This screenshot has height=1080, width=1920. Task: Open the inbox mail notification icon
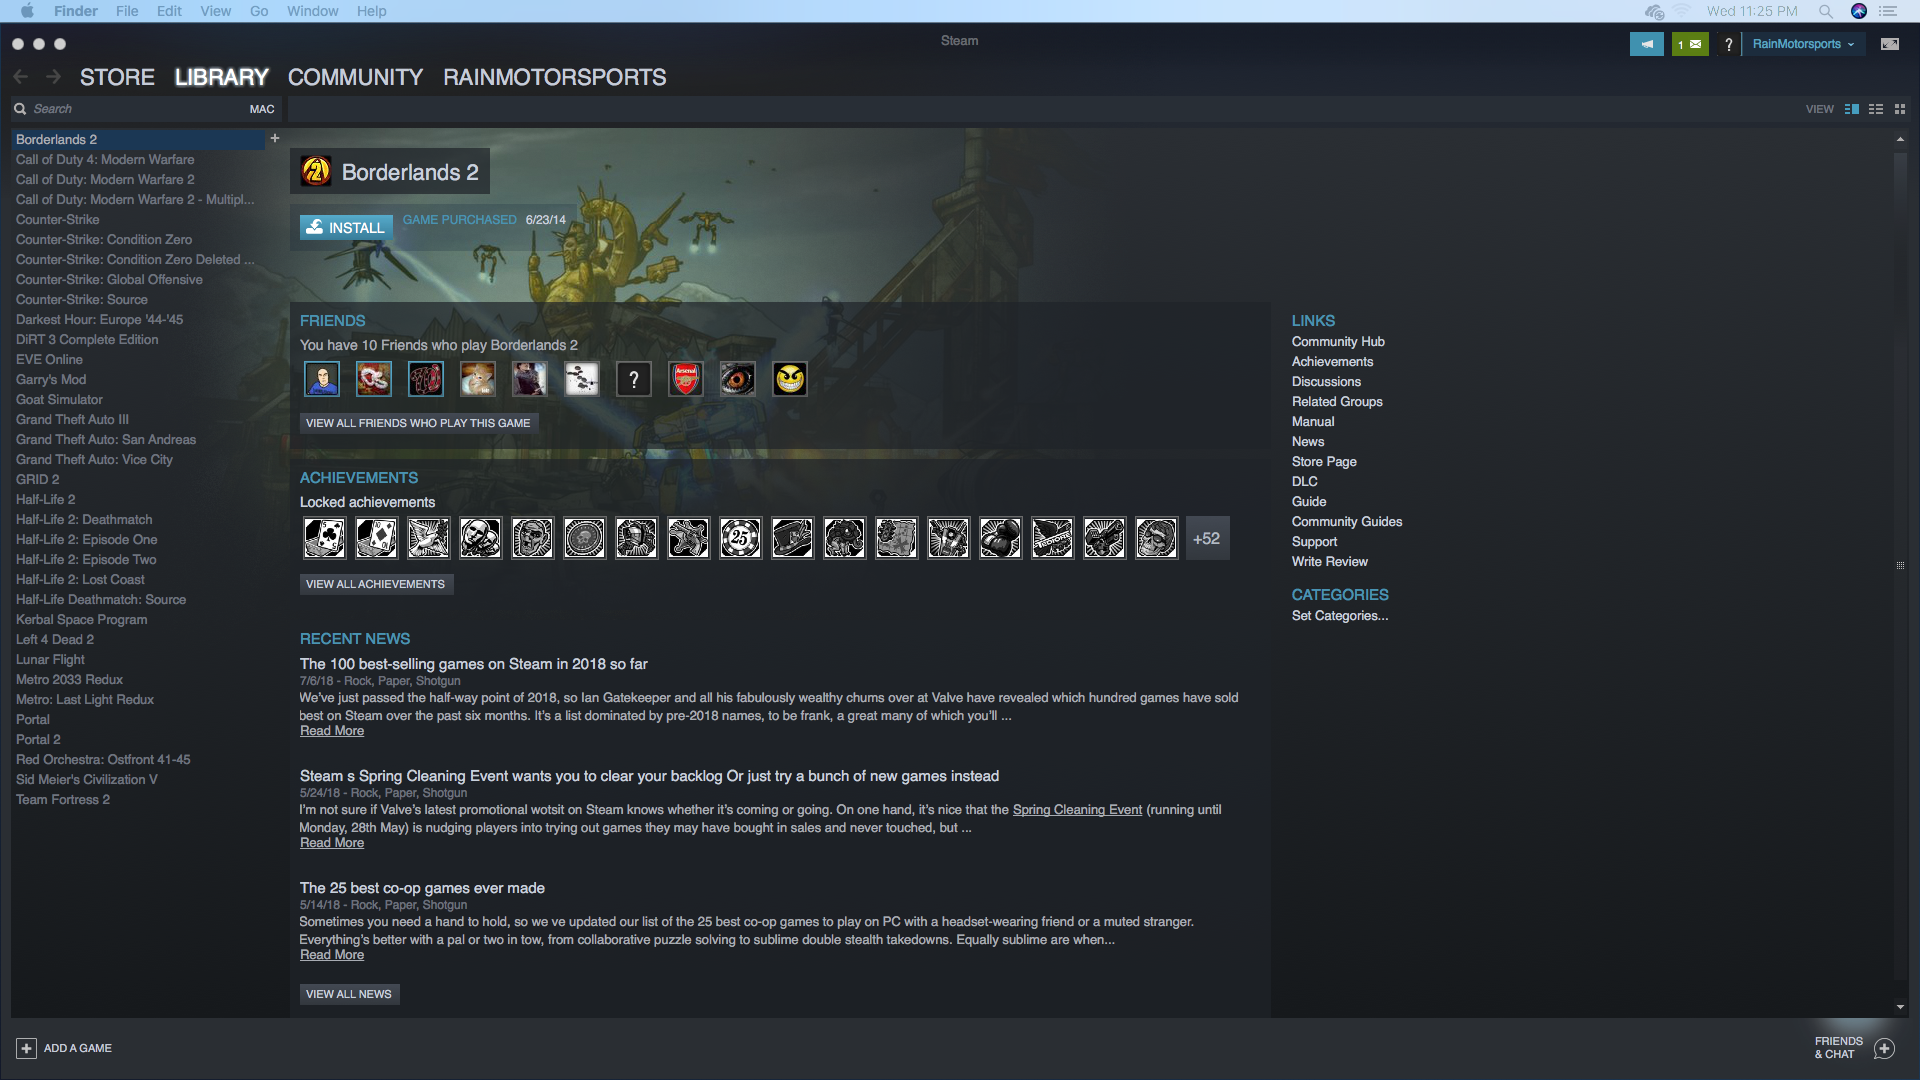pos(1690,44)
